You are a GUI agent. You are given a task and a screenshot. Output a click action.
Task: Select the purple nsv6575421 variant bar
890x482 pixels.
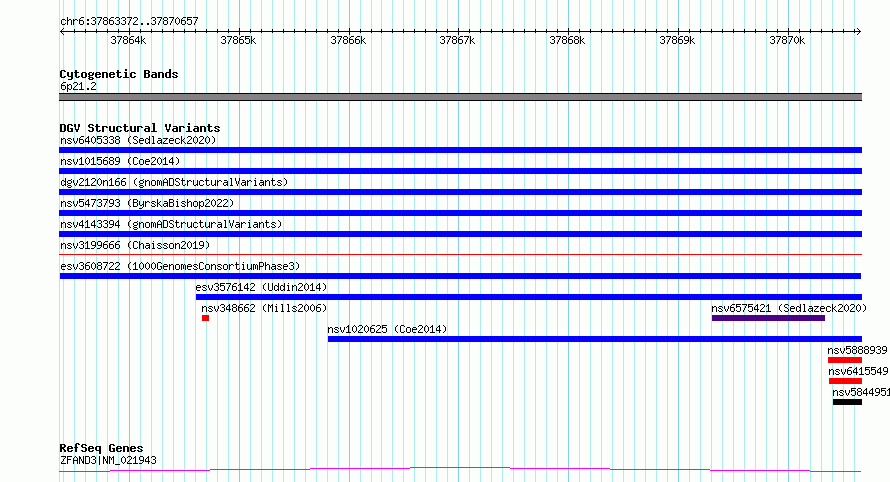coord(768,318)
